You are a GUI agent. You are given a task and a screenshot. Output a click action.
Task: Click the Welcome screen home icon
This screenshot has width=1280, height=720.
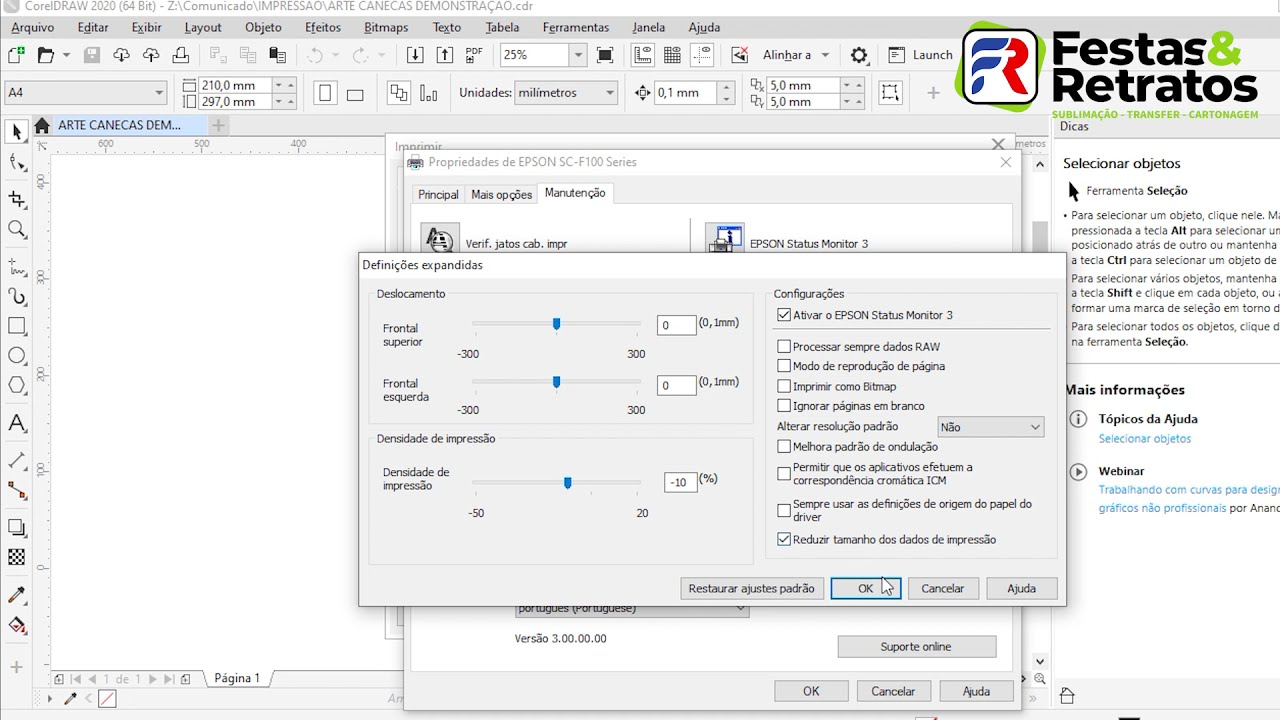(42, 125)
